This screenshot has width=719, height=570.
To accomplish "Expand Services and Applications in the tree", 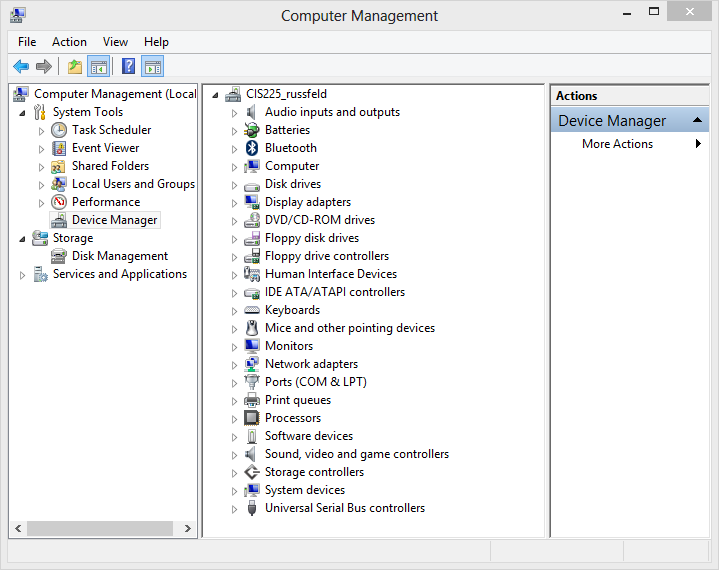I will click(23, 275).
